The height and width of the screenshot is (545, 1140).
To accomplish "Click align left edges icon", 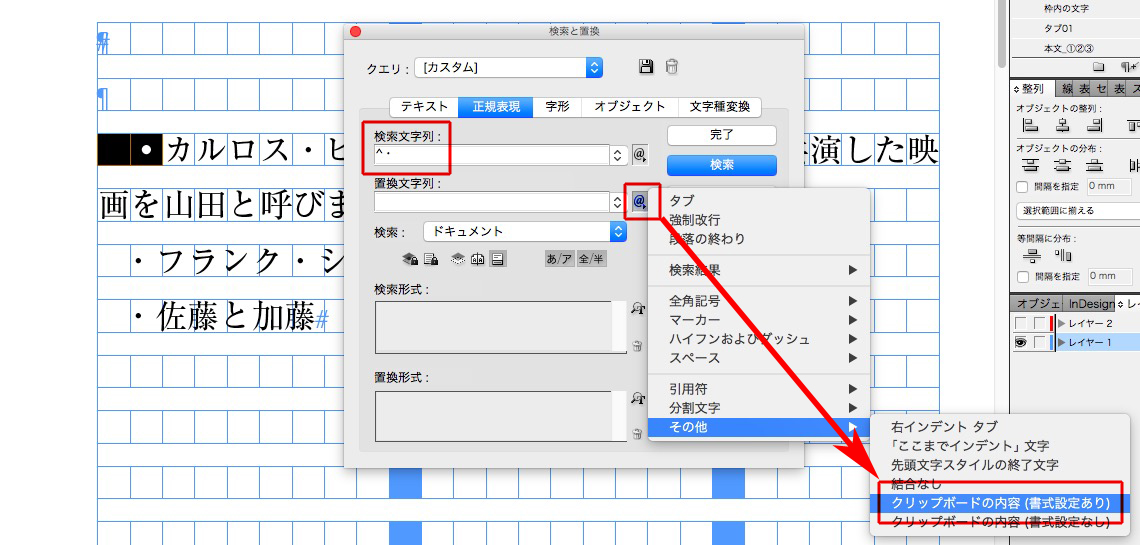I will coord(1030,125).
